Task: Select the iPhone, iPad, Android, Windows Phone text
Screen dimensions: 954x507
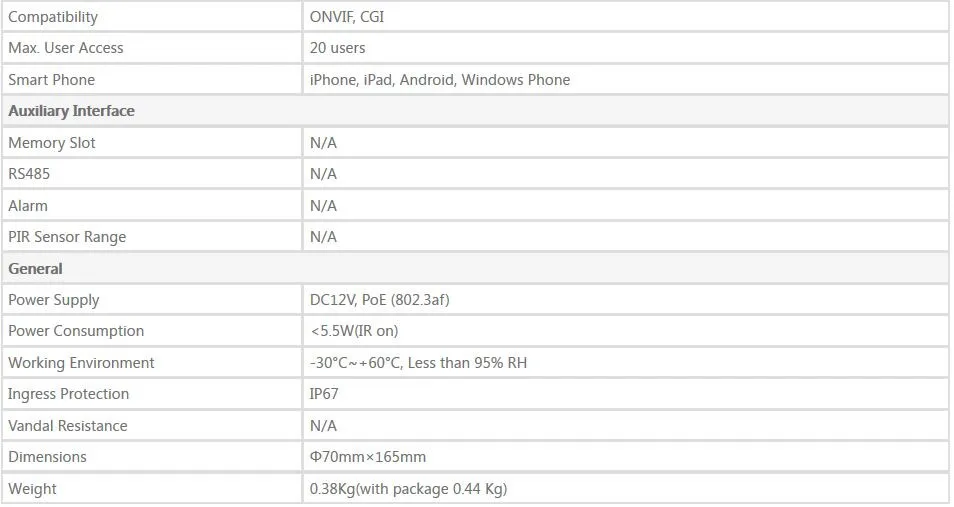Action: click(440, 80)
